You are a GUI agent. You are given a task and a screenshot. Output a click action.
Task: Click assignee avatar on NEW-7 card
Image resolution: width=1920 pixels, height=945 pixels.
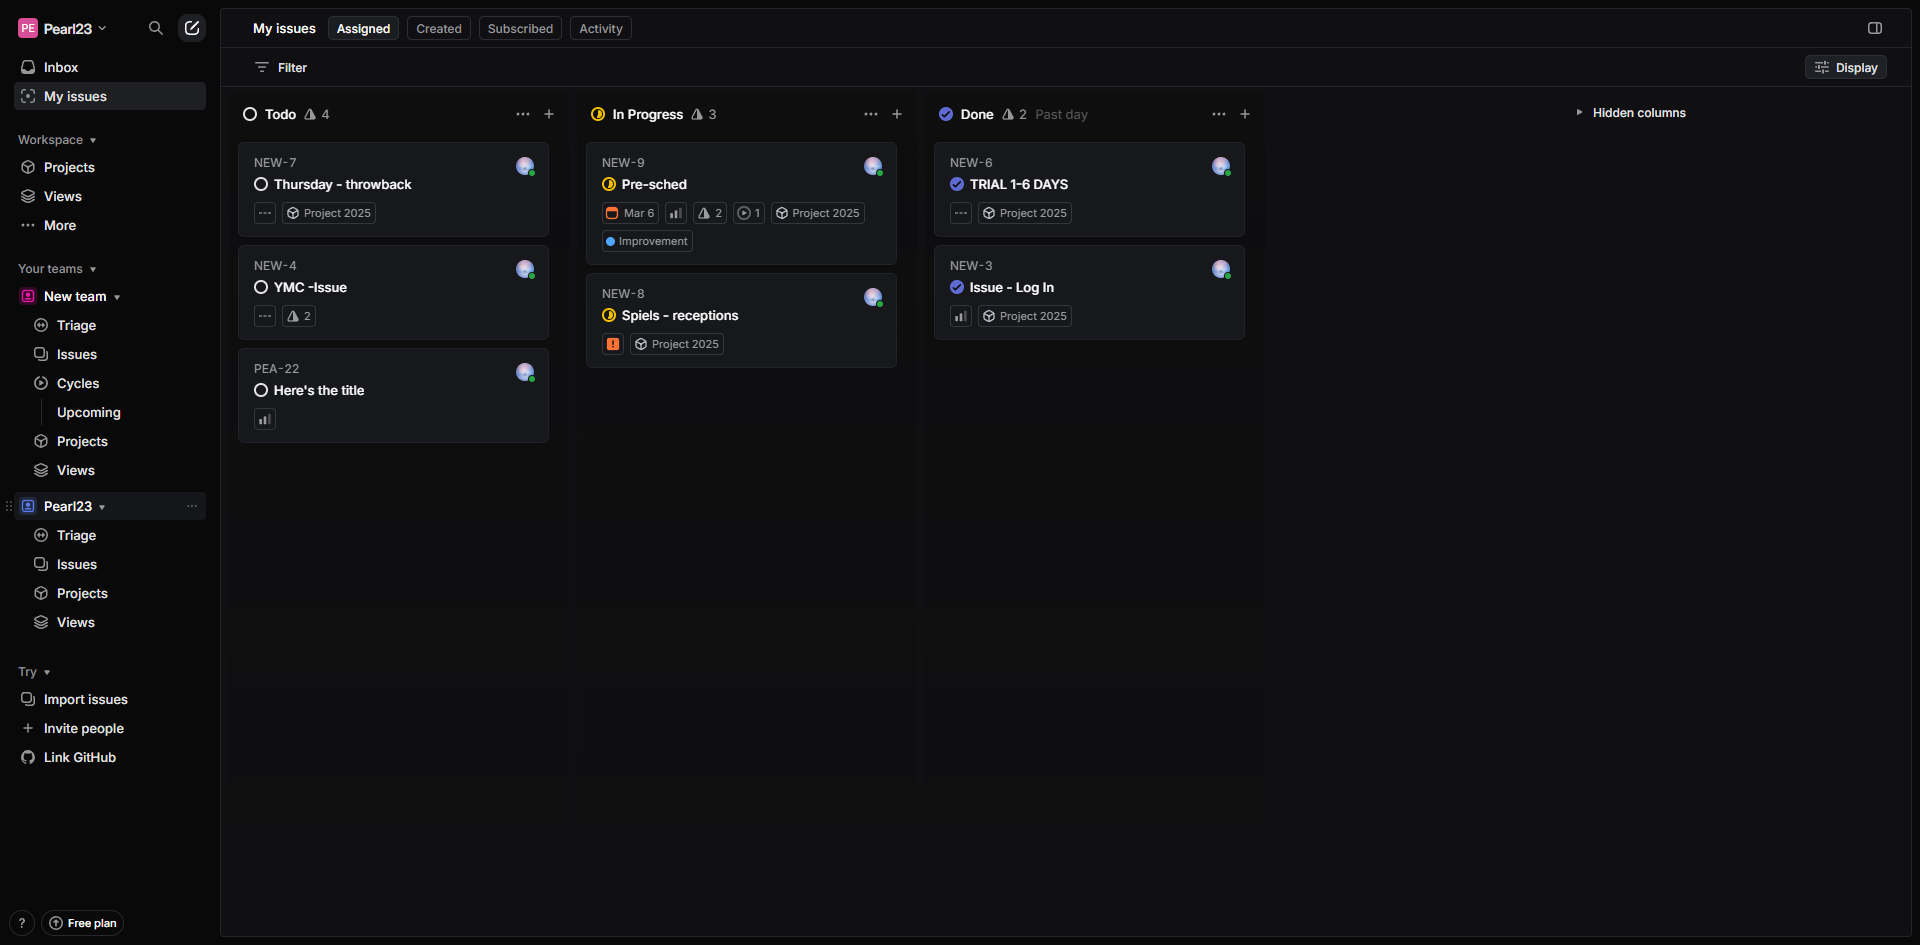point(525,166)
